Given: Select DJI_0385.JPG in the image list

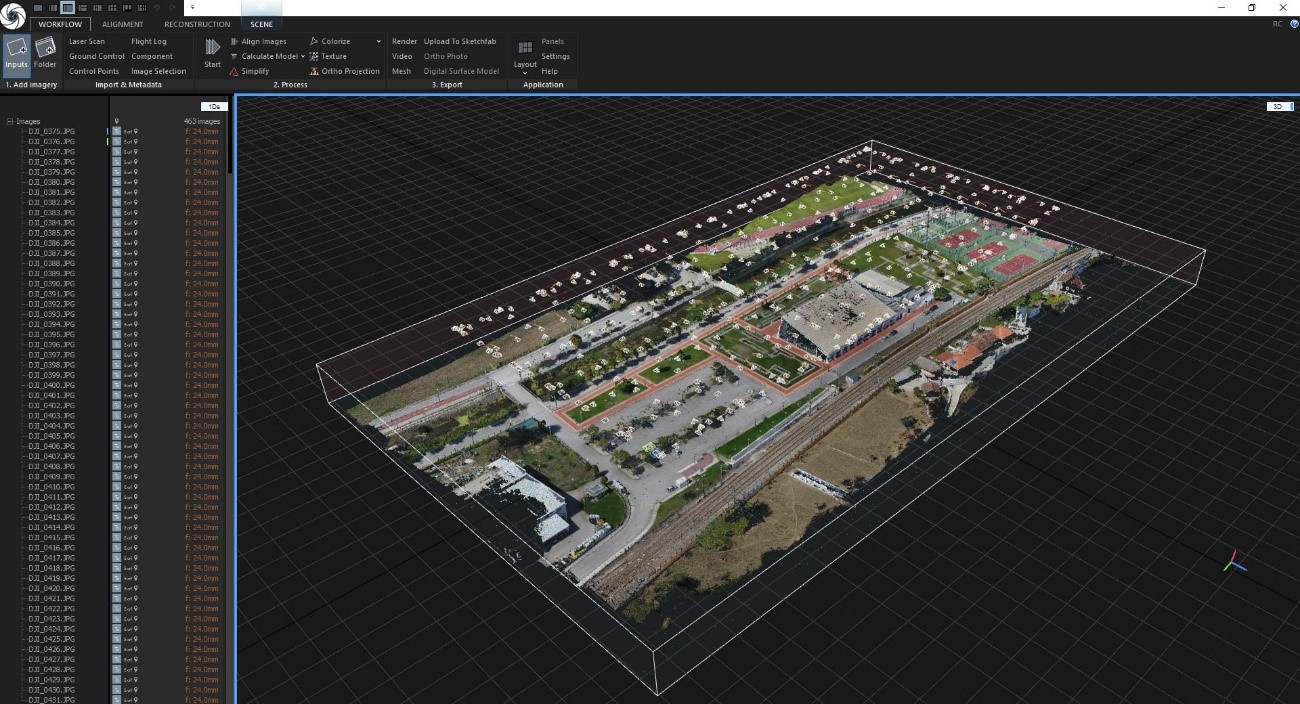Looking at the screenshot, I should pyautogui.click(x=51, y=233).
